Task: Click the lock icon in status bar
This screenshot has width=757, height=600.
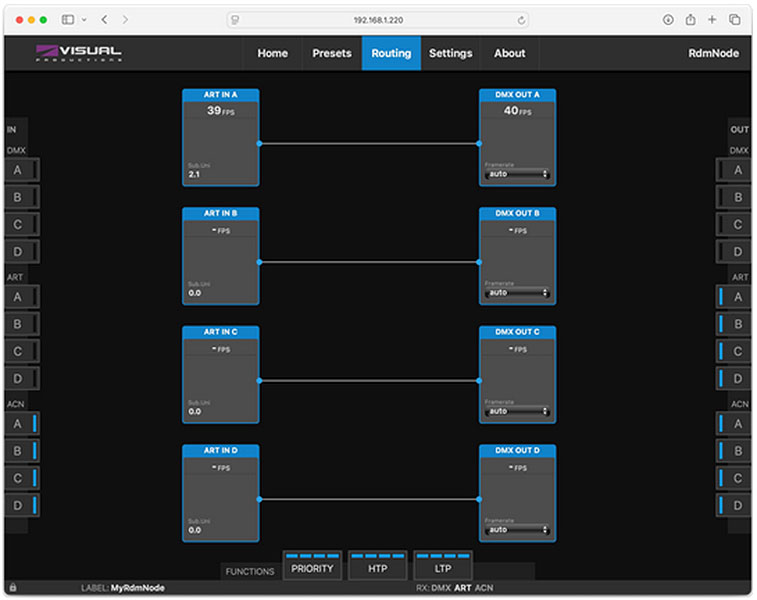Action: pos(12,588)
